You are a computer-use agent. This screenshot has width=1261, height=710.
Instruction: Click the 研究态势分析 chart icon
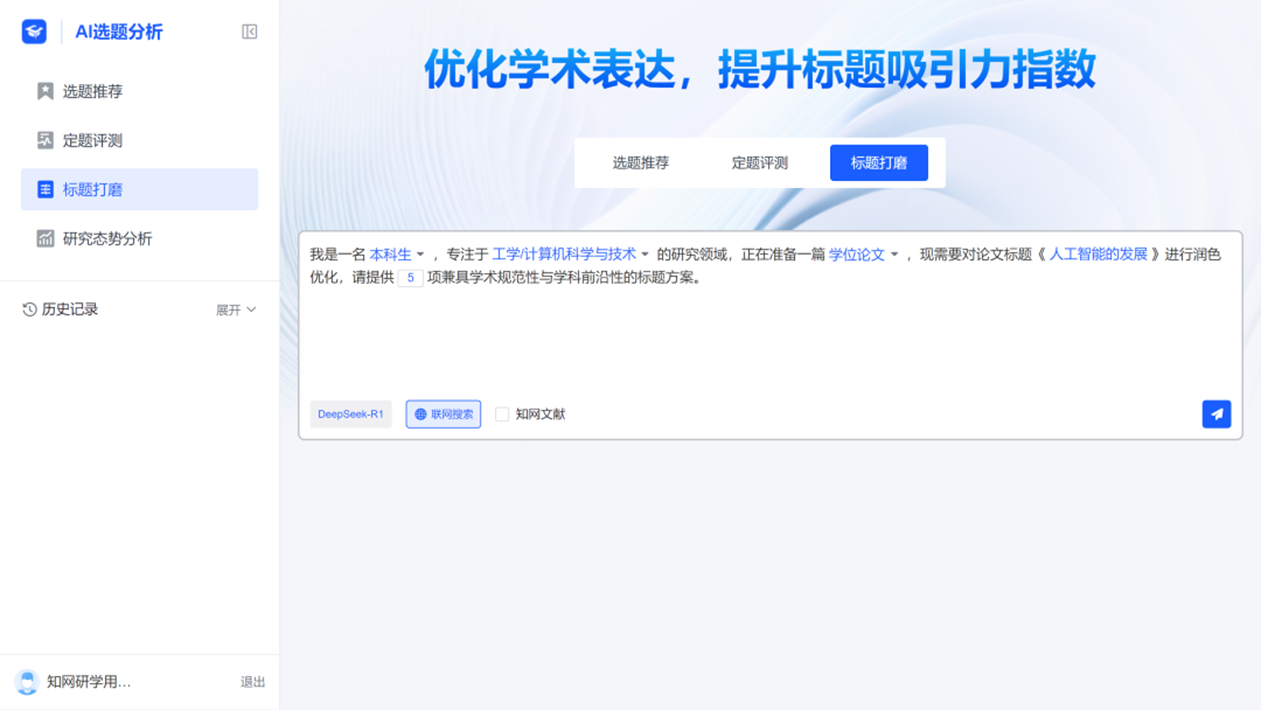tap(45, 238)
